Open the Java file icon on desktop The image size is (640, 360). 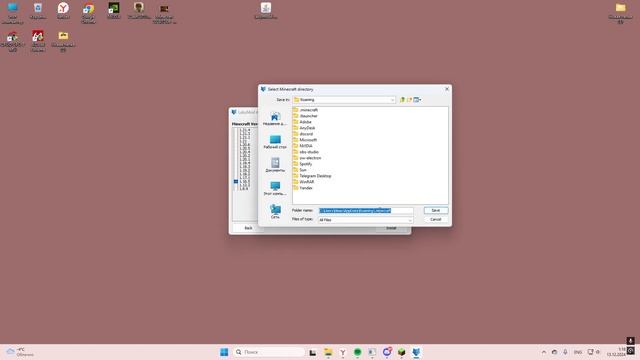(266, 11)
